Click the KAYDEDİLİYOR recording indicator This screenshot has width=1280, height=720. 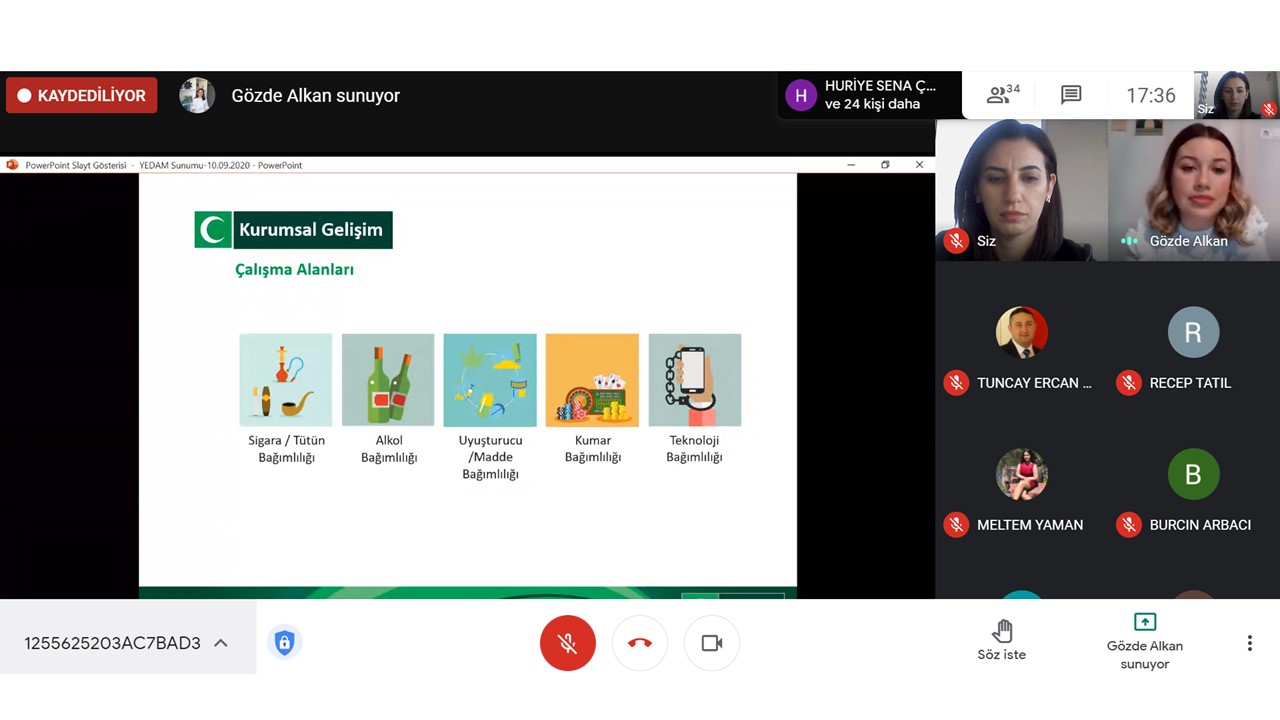click(x=82, y=96)
